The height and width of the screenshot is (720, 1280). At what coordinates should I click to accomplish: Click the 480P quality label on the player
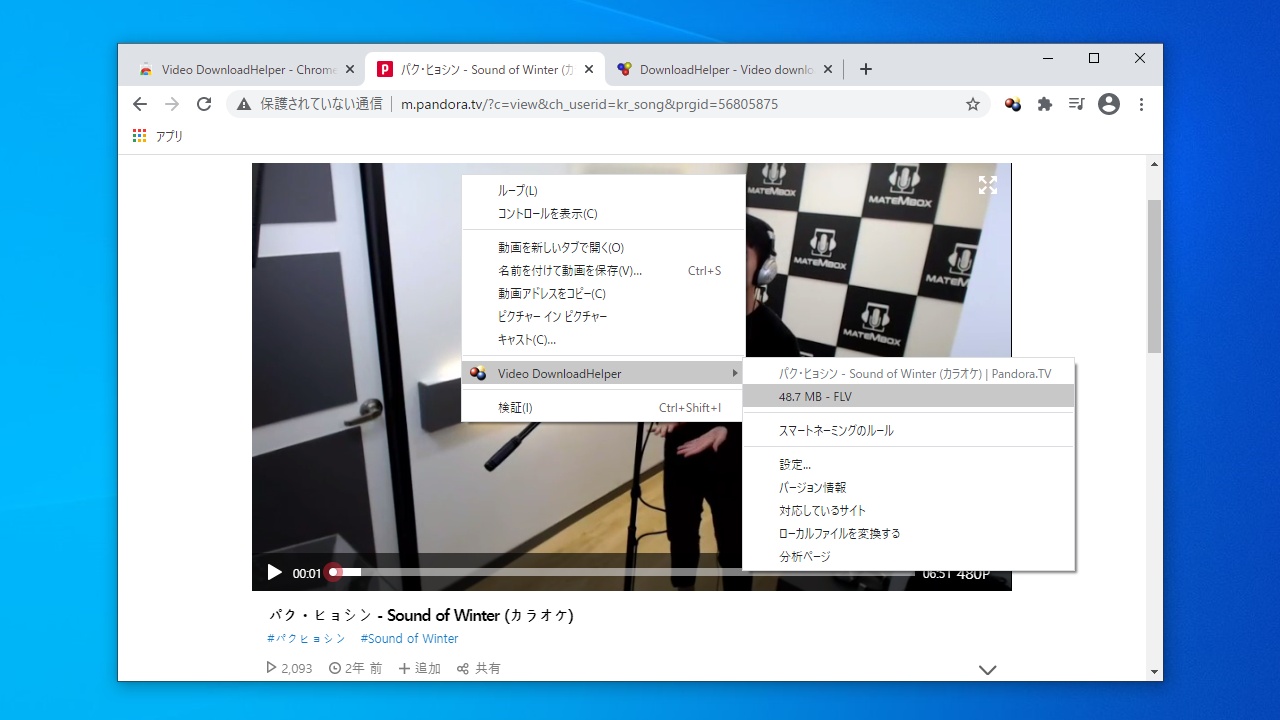[x=973, y=574]
